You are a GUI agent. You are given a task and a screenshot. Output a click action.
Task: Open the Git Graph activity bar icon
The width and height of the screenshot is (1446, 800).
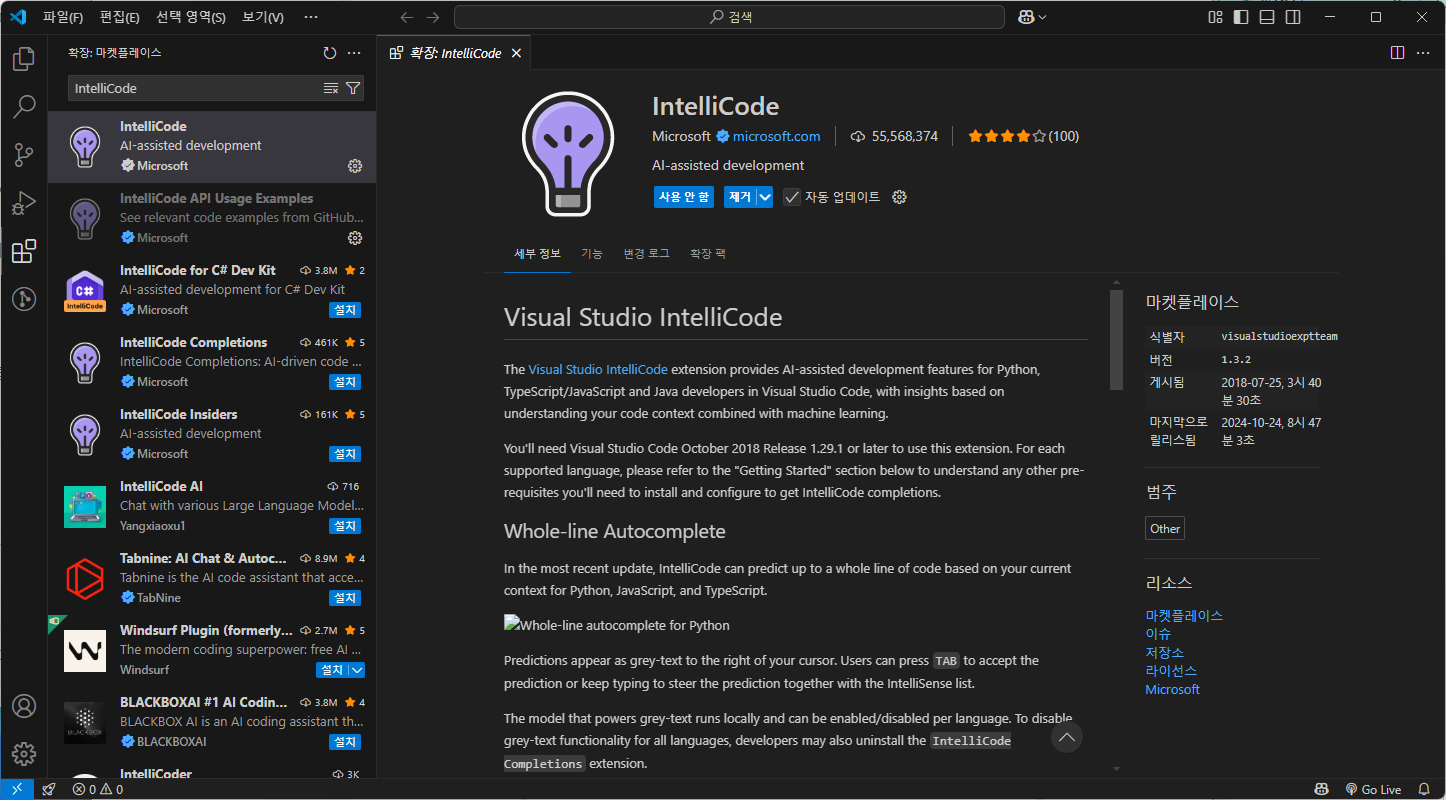coord(24,299)
